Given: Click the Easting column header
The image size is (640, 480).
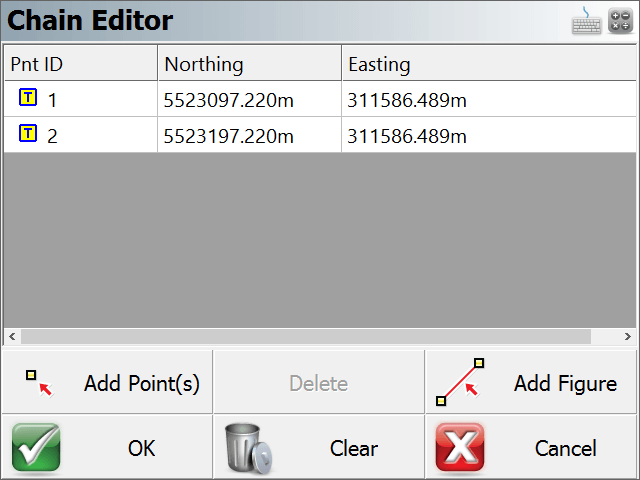Looking at the screenshot, I should point(489,63).
